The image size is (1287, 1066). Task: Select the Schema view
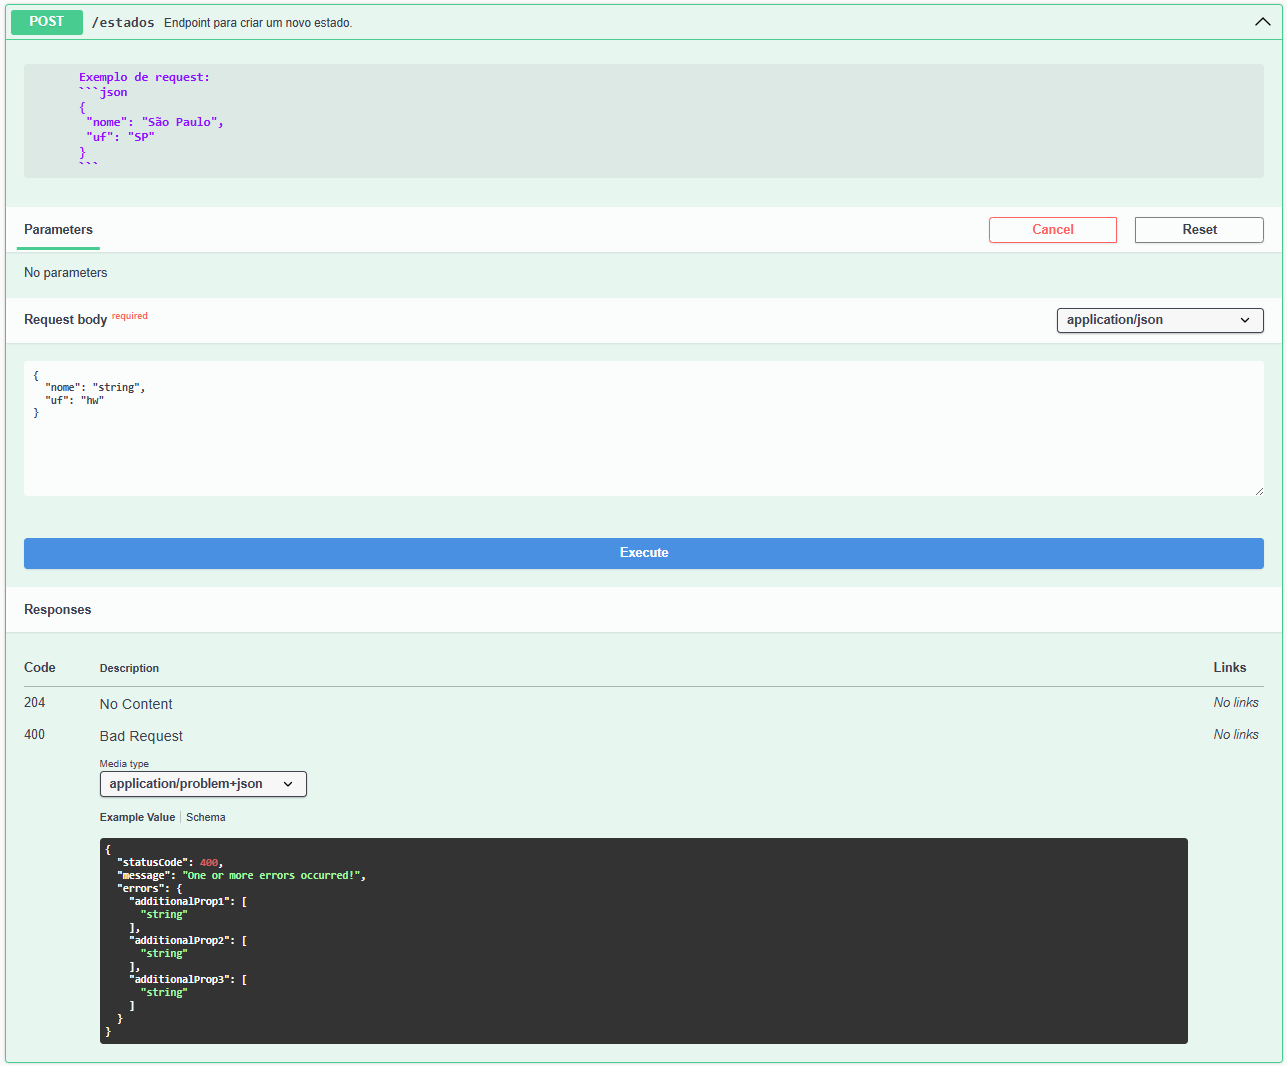click(205, 817)
